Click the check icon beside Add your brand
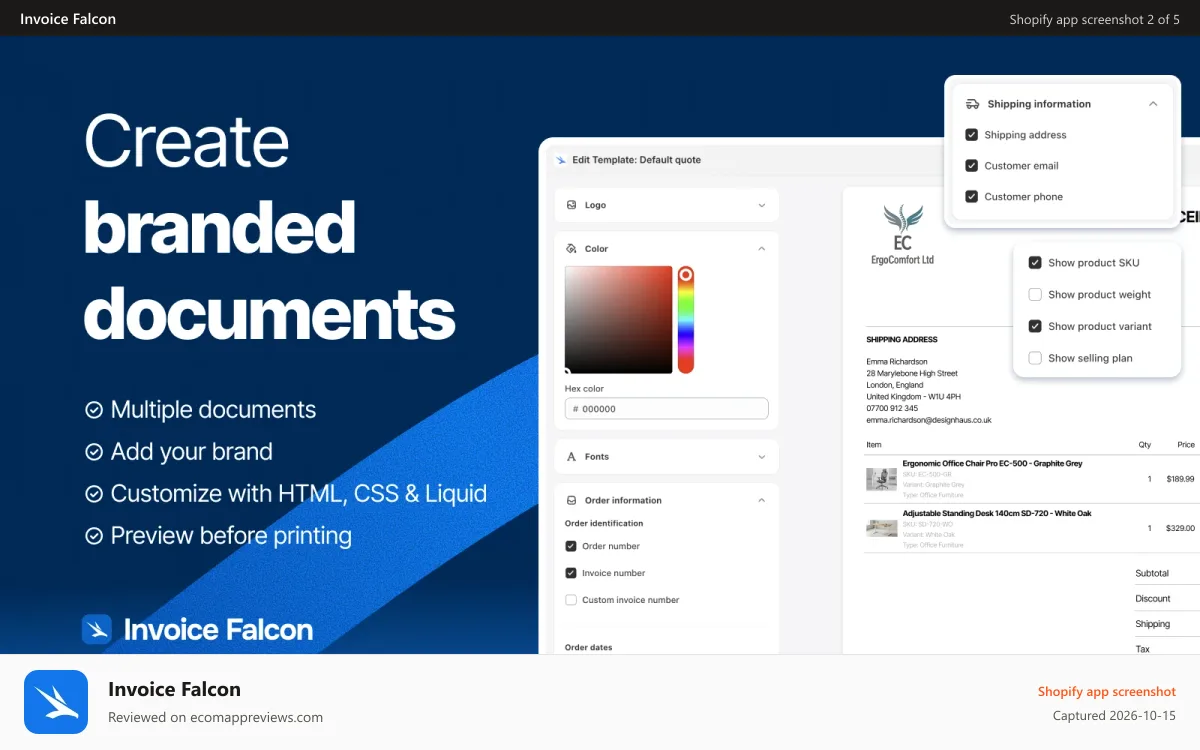 [x=94, y=452]
